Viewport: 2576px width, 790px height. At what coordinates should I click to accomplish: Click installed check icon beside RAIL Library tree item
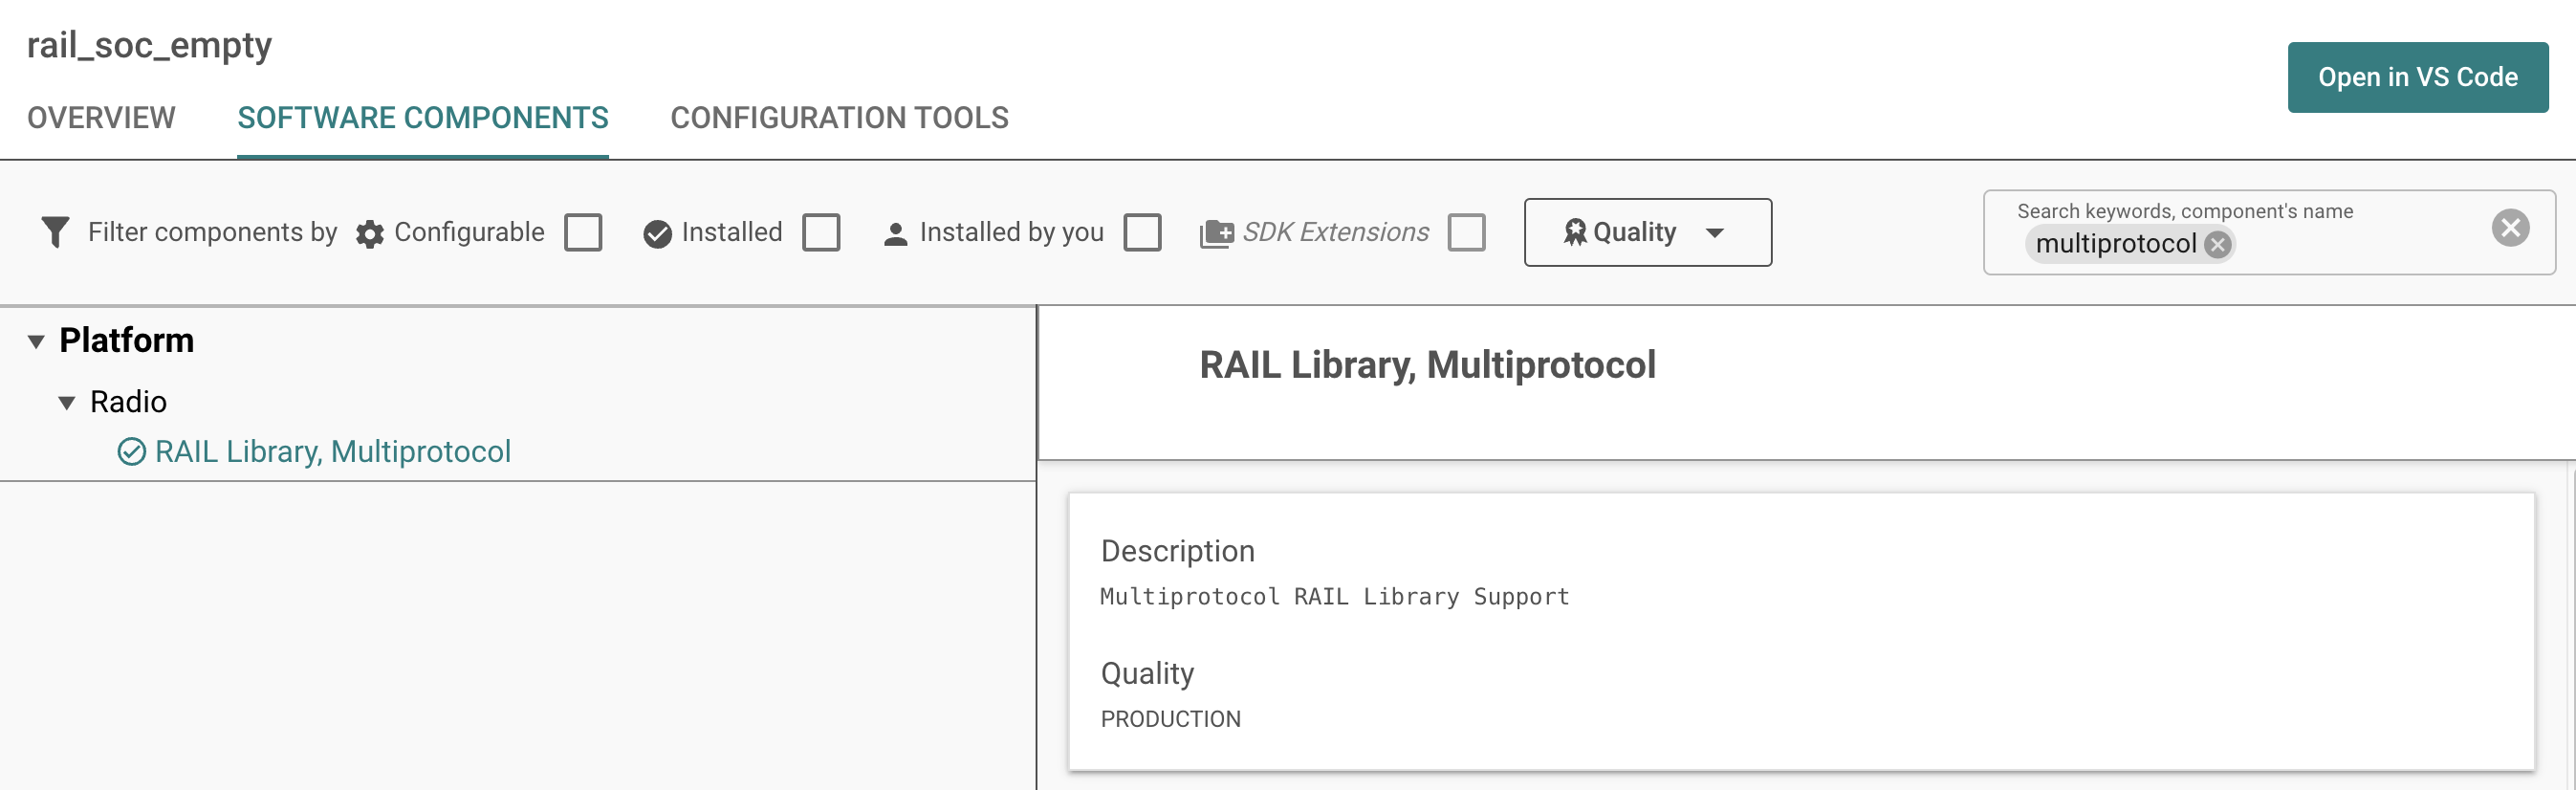(131, 452)
